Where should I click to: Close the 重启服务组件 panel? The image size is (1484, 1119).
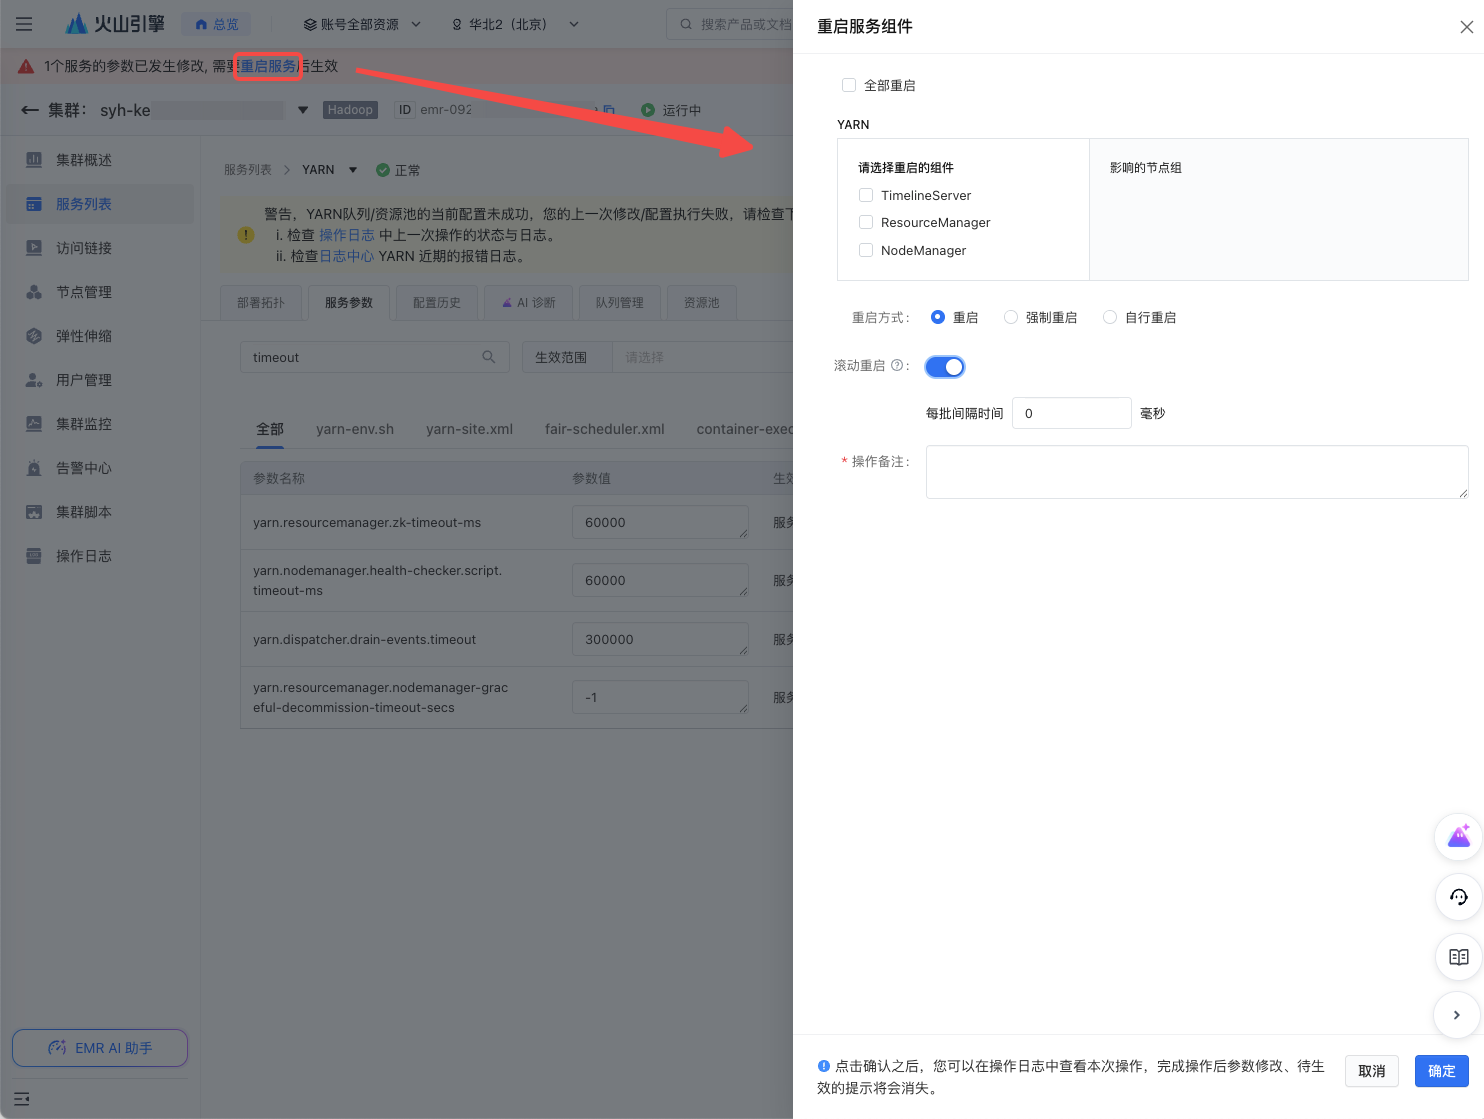[1467, 27]
